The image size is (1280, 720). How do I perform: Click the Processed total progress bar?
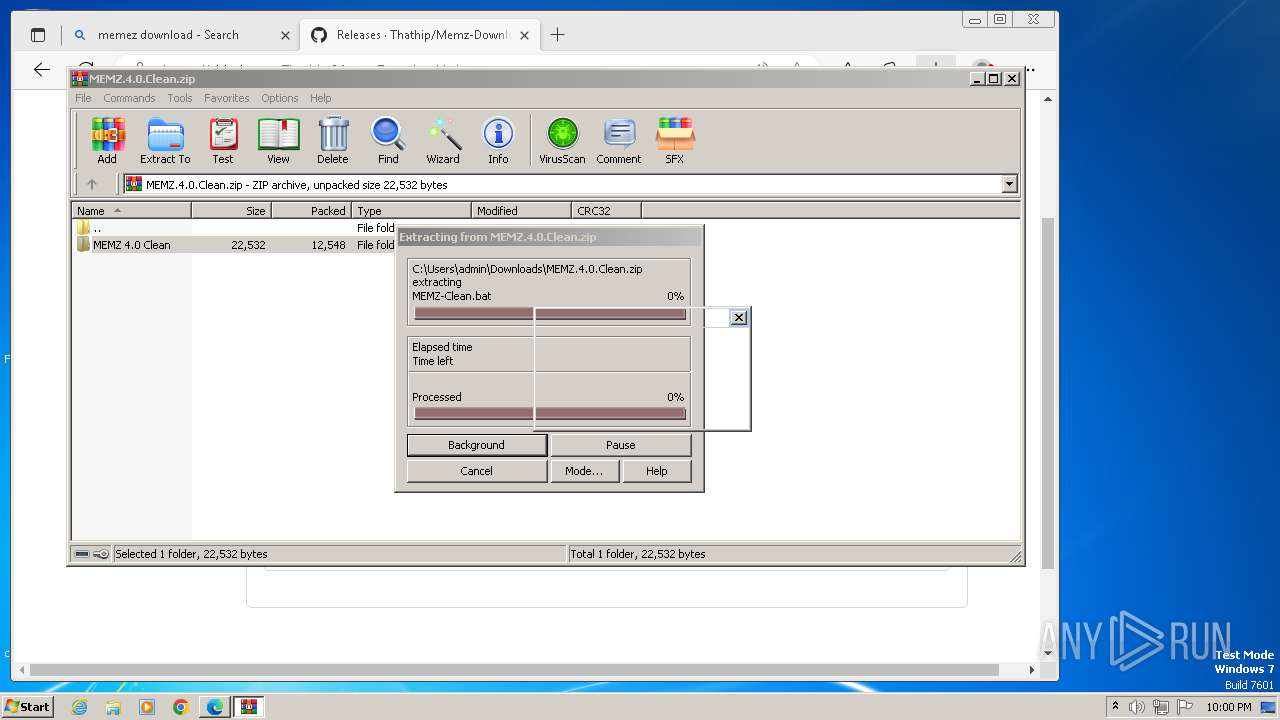click(550, 413)
